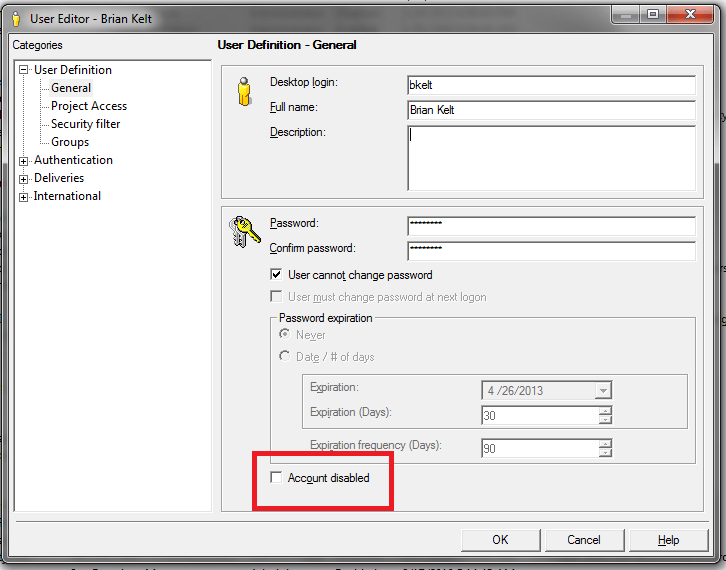
Task: Select Date / # of days radio button
Action: [x=284, y=356]
